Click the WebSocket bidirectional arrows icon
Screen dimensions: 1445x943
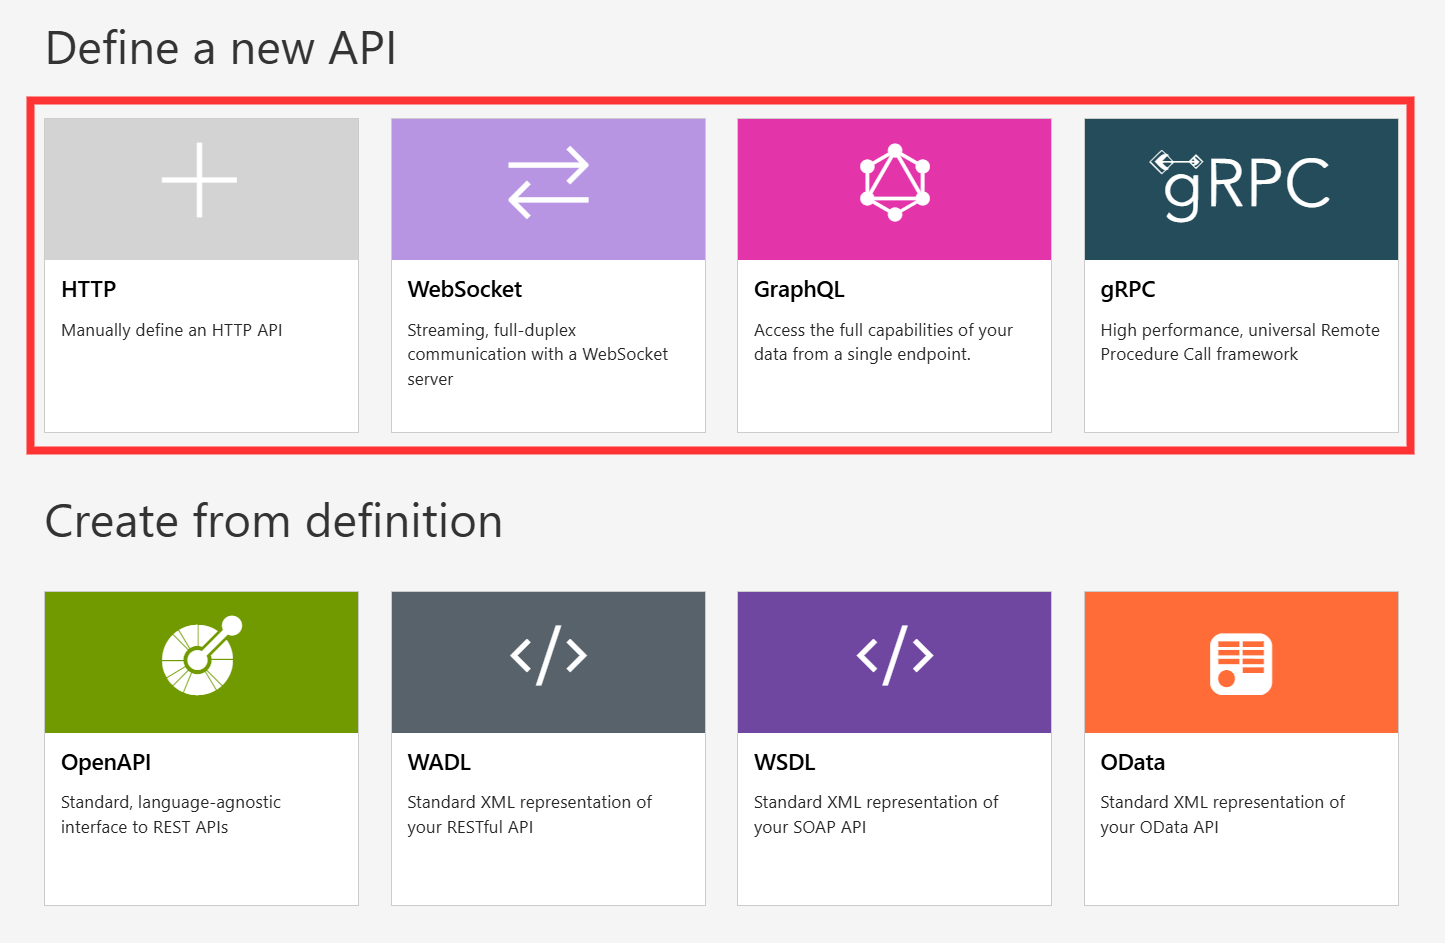[x=548, y=182]
